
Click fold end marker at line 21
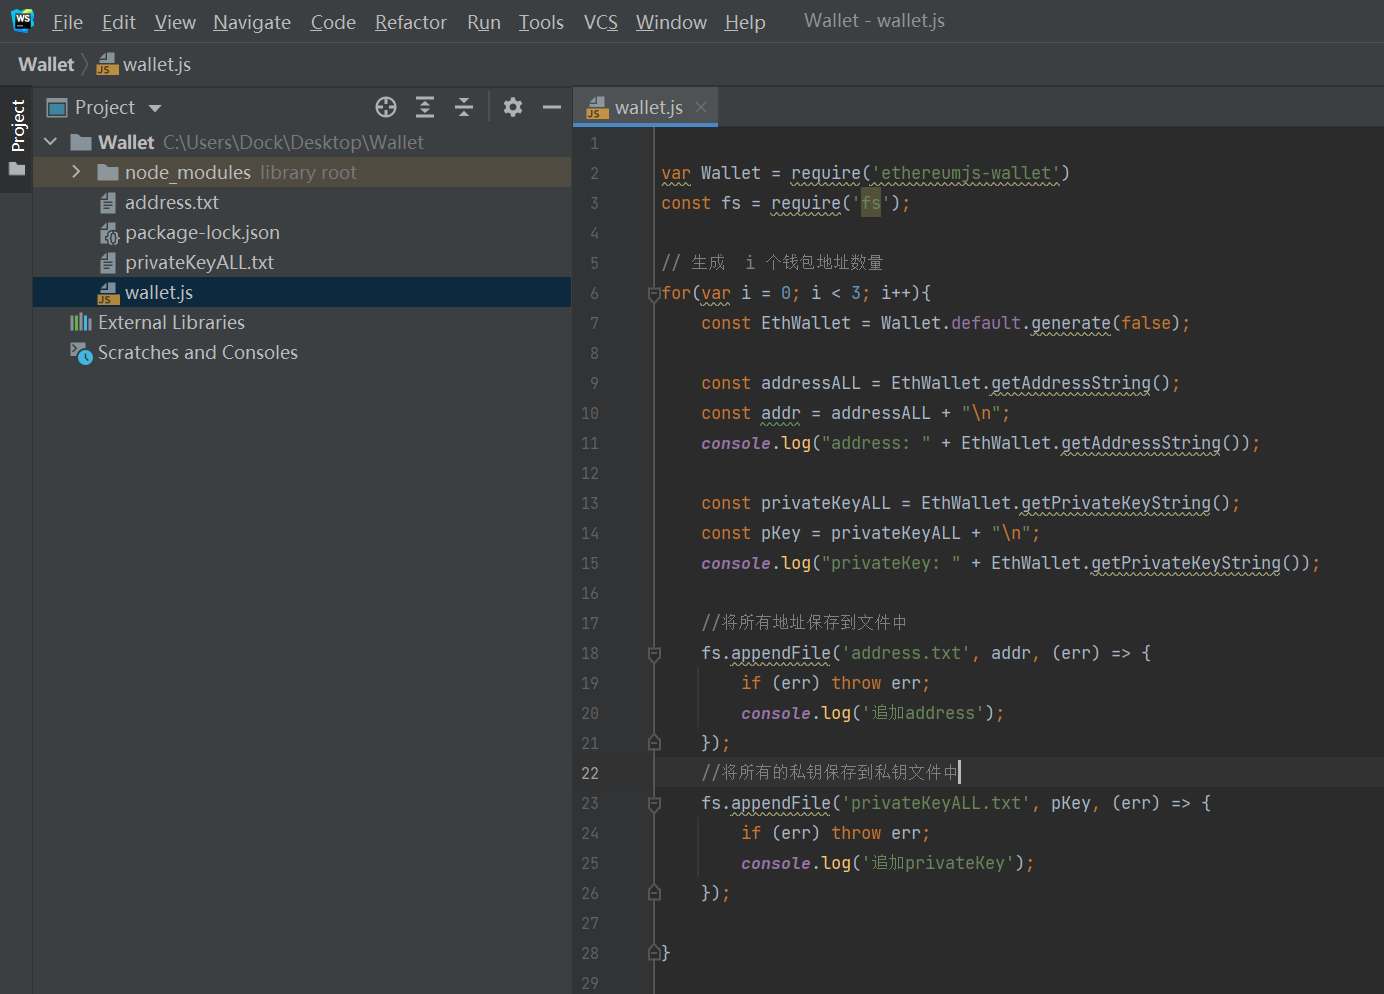(x=654, y=743)
